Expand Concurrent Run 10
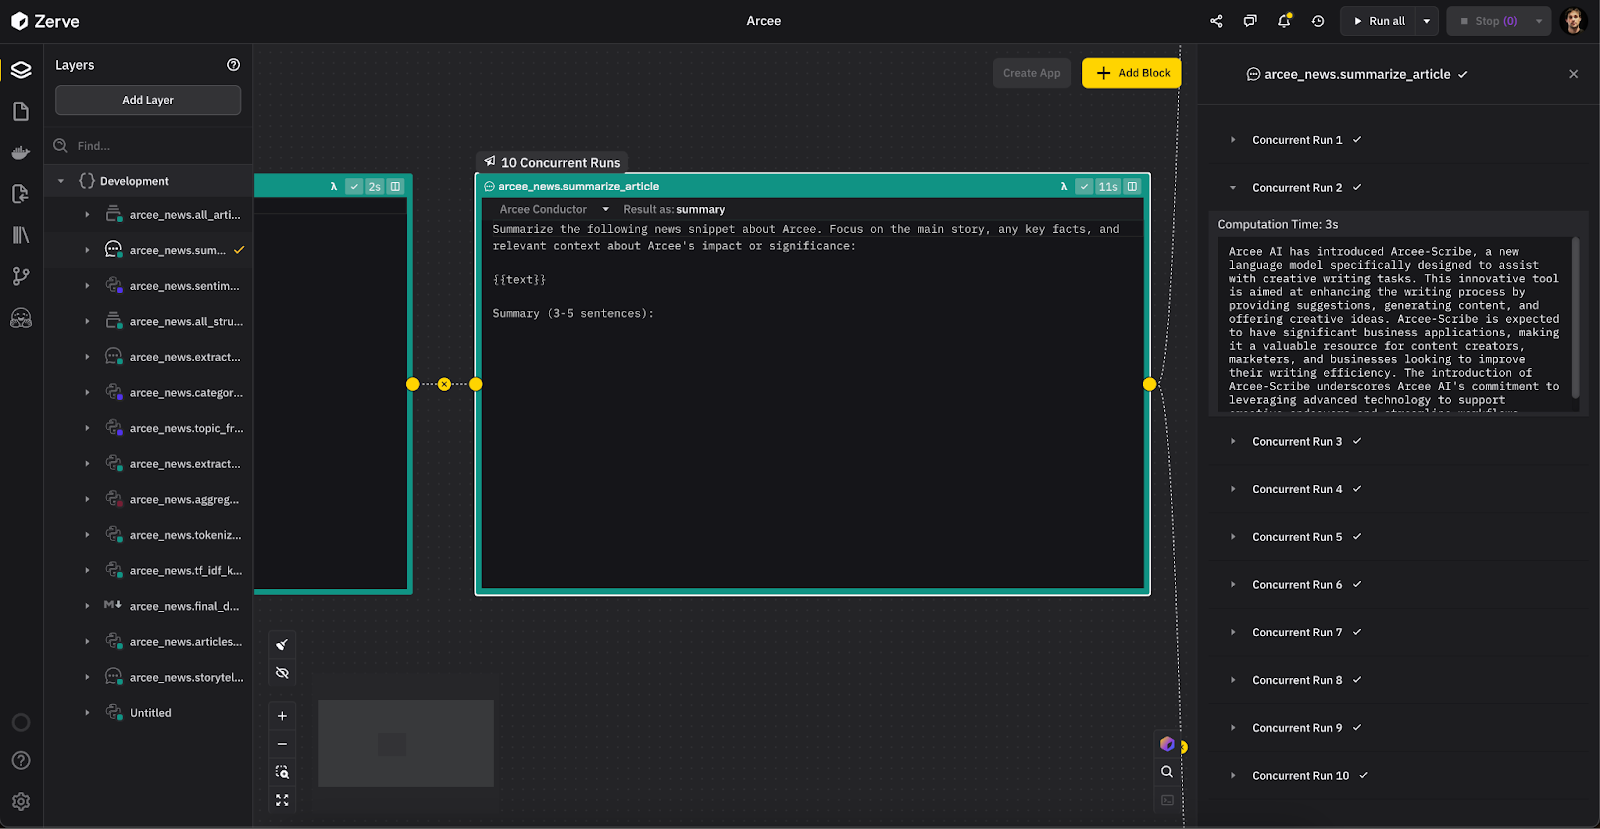This screenshot has height=829, width=1600. pyautogui.click(x=1233, y=776)
